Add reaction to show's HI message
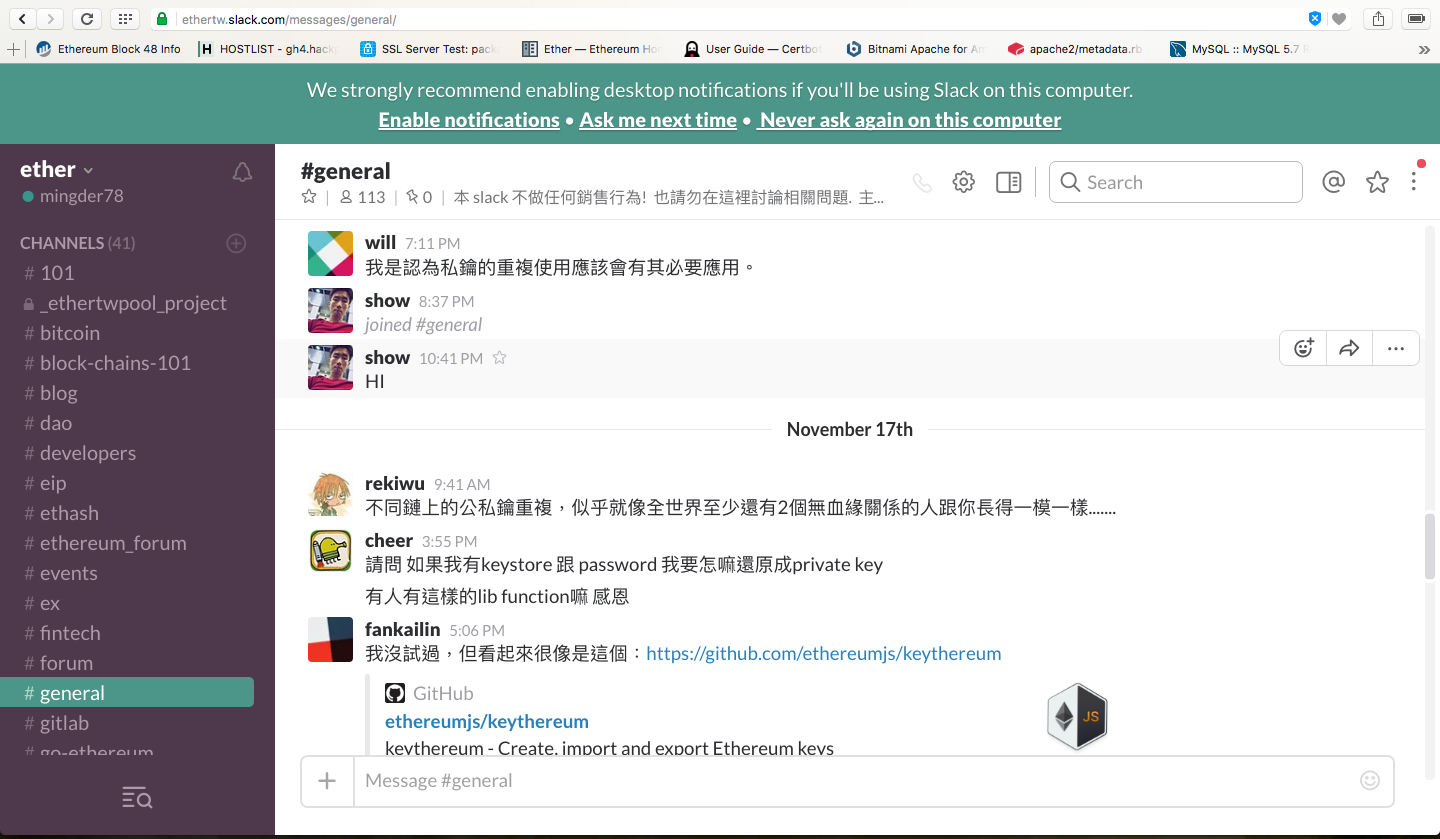 point(1303,348)
